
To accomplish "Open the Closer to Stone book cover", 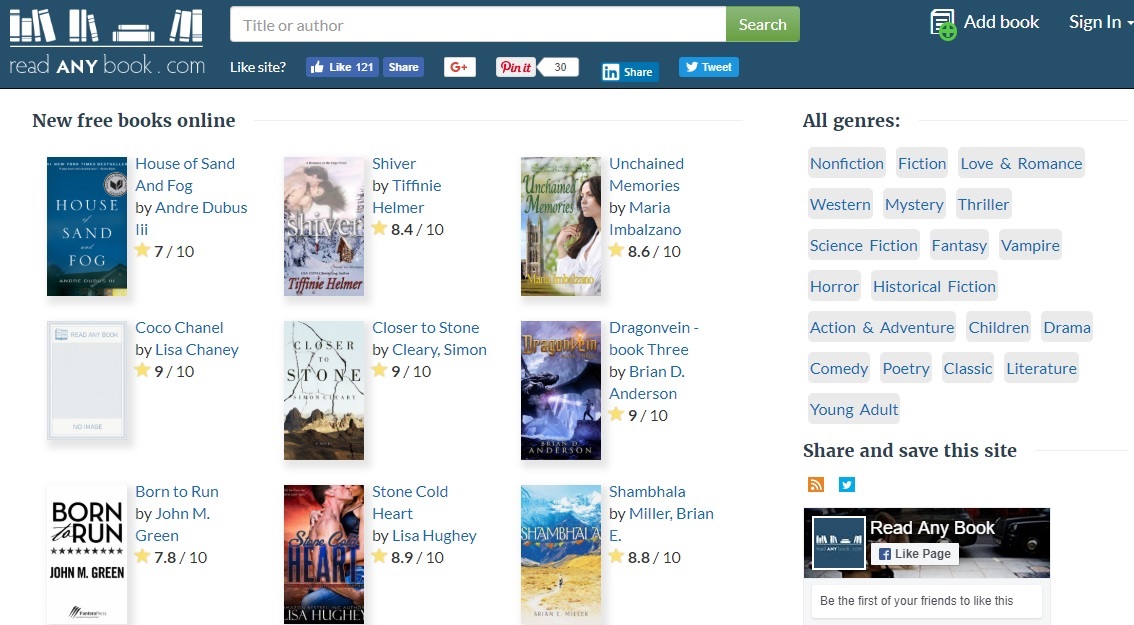I will click(324, 391).
